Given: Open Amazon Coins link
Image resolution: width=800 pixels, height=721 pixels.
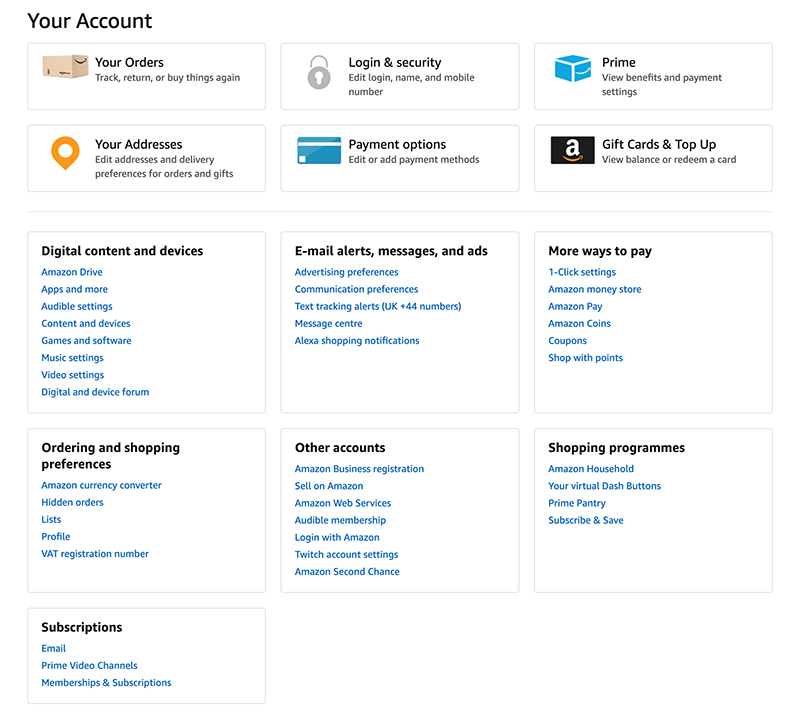Looking at the screenshot, I should (579, 324).
